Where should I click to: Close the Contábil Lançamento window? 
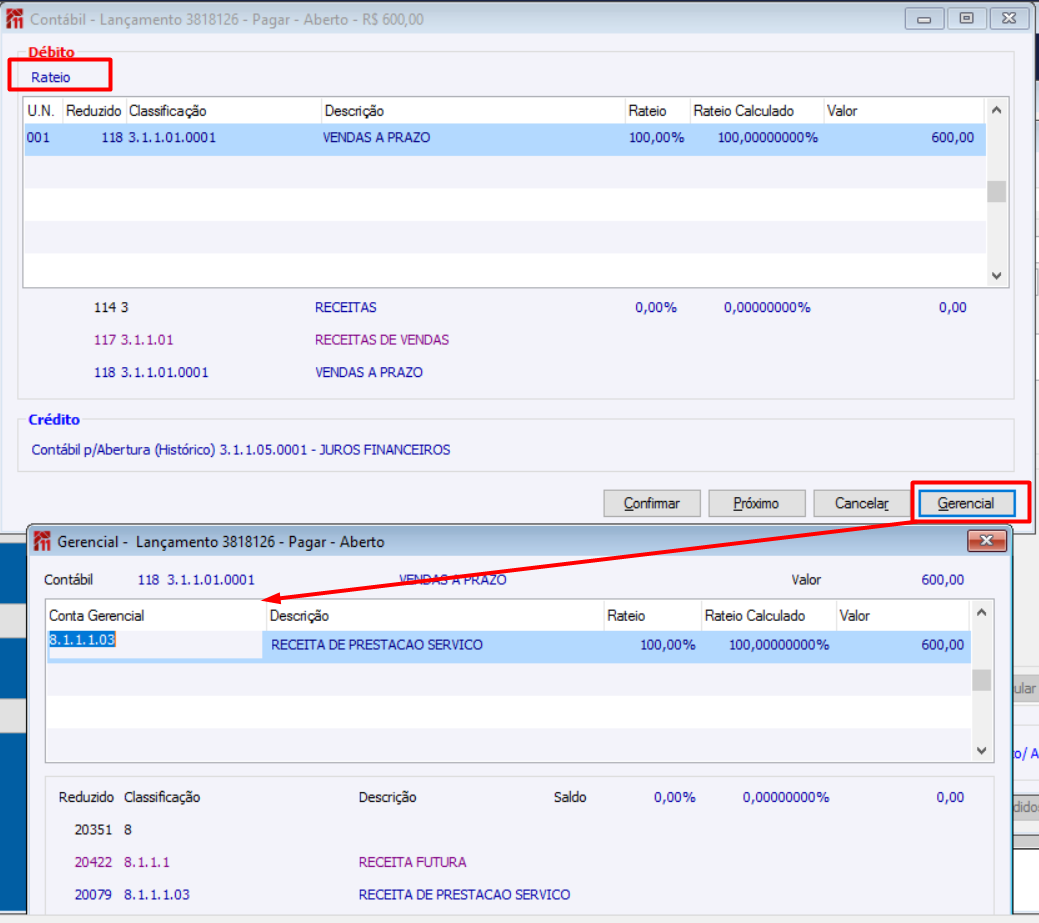point(1009,19)
